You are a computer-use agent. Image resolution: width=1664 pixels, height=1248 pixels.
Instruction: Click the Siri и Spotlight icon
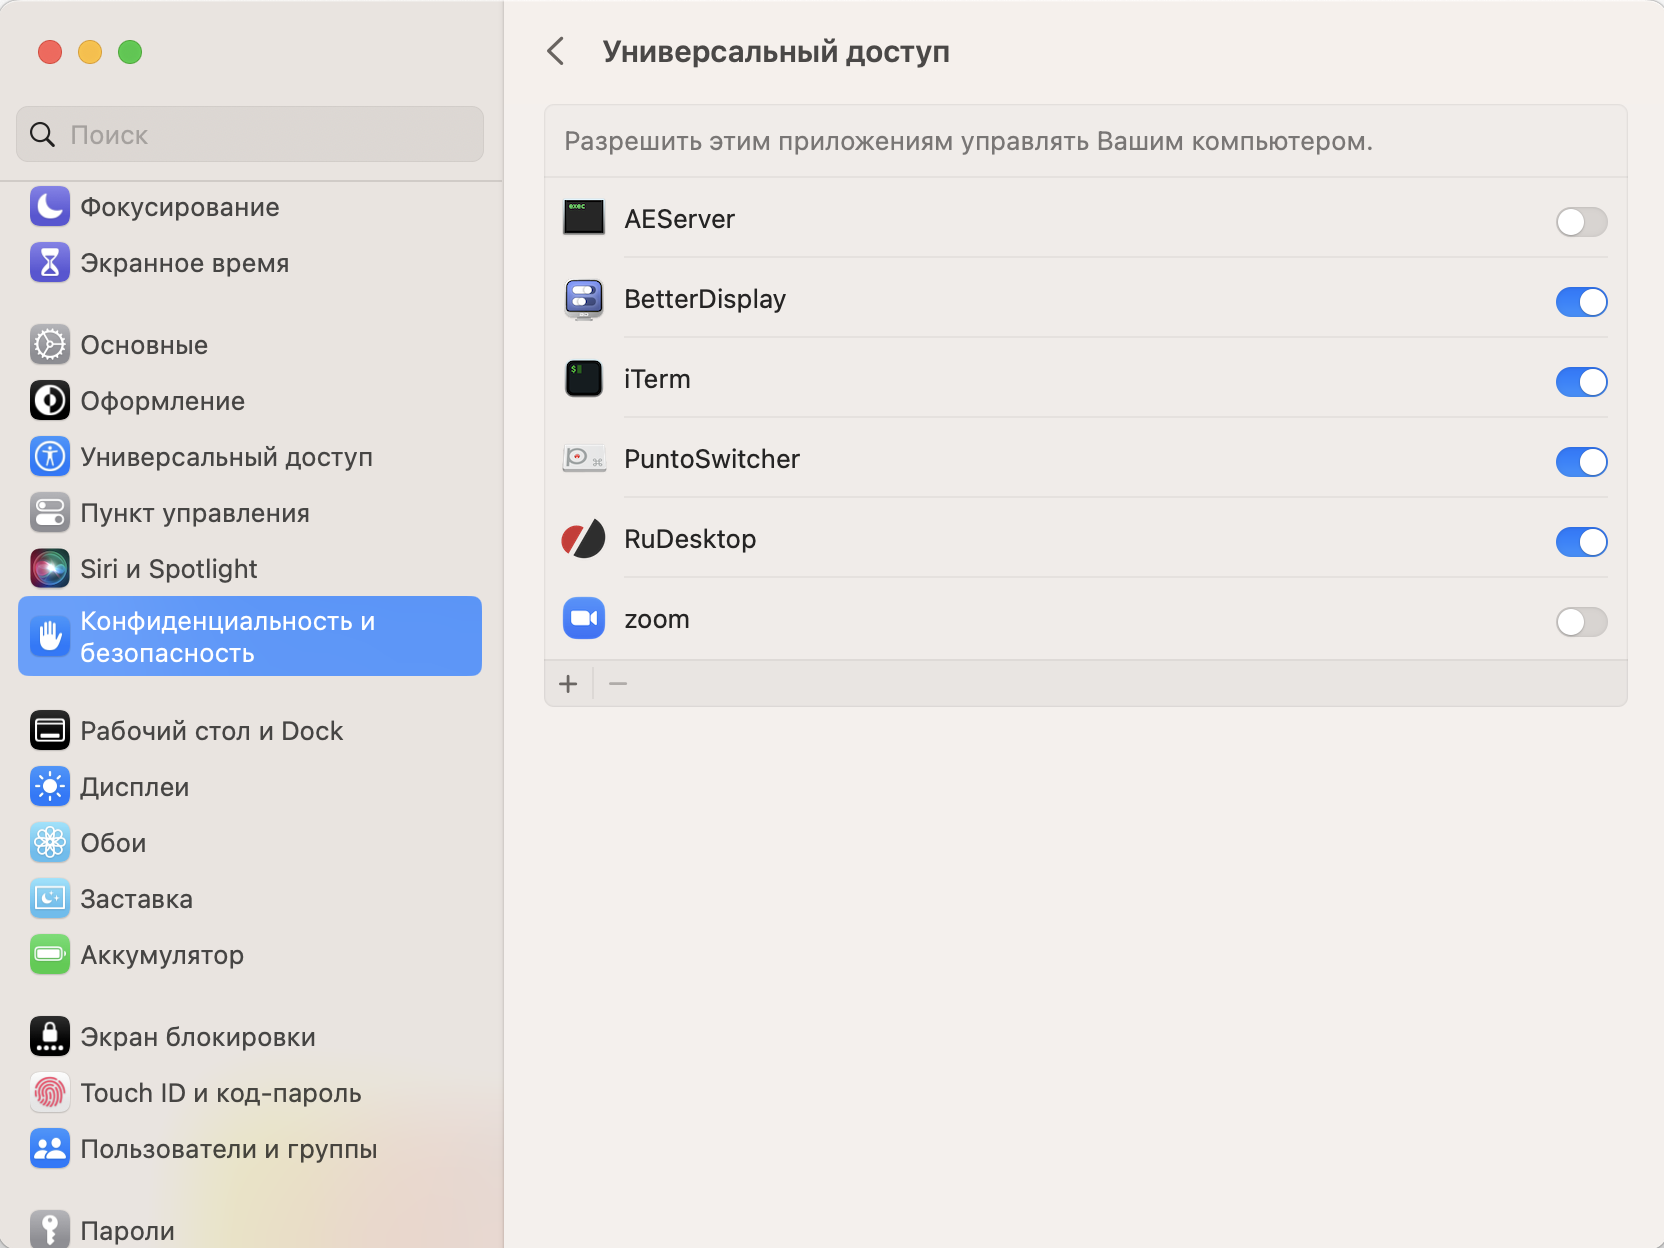[x=49, y=569]
